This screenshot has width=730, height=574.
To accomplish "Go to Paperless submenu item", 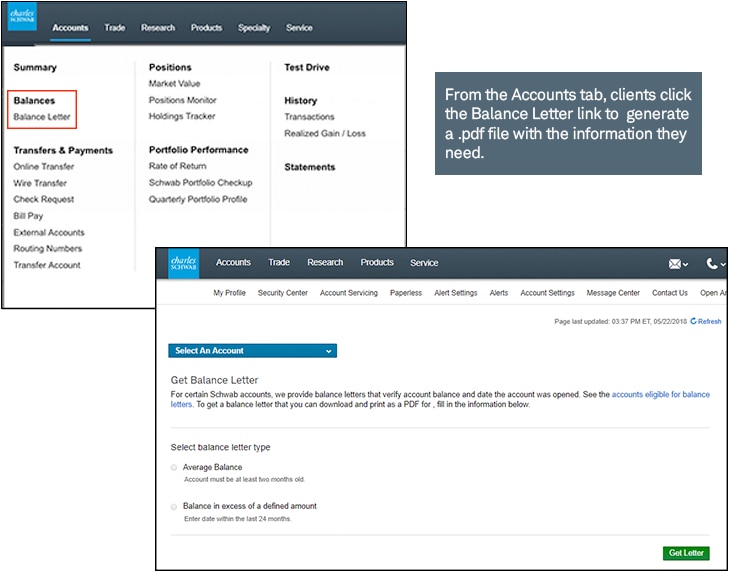I will click(x=406, y=293).
